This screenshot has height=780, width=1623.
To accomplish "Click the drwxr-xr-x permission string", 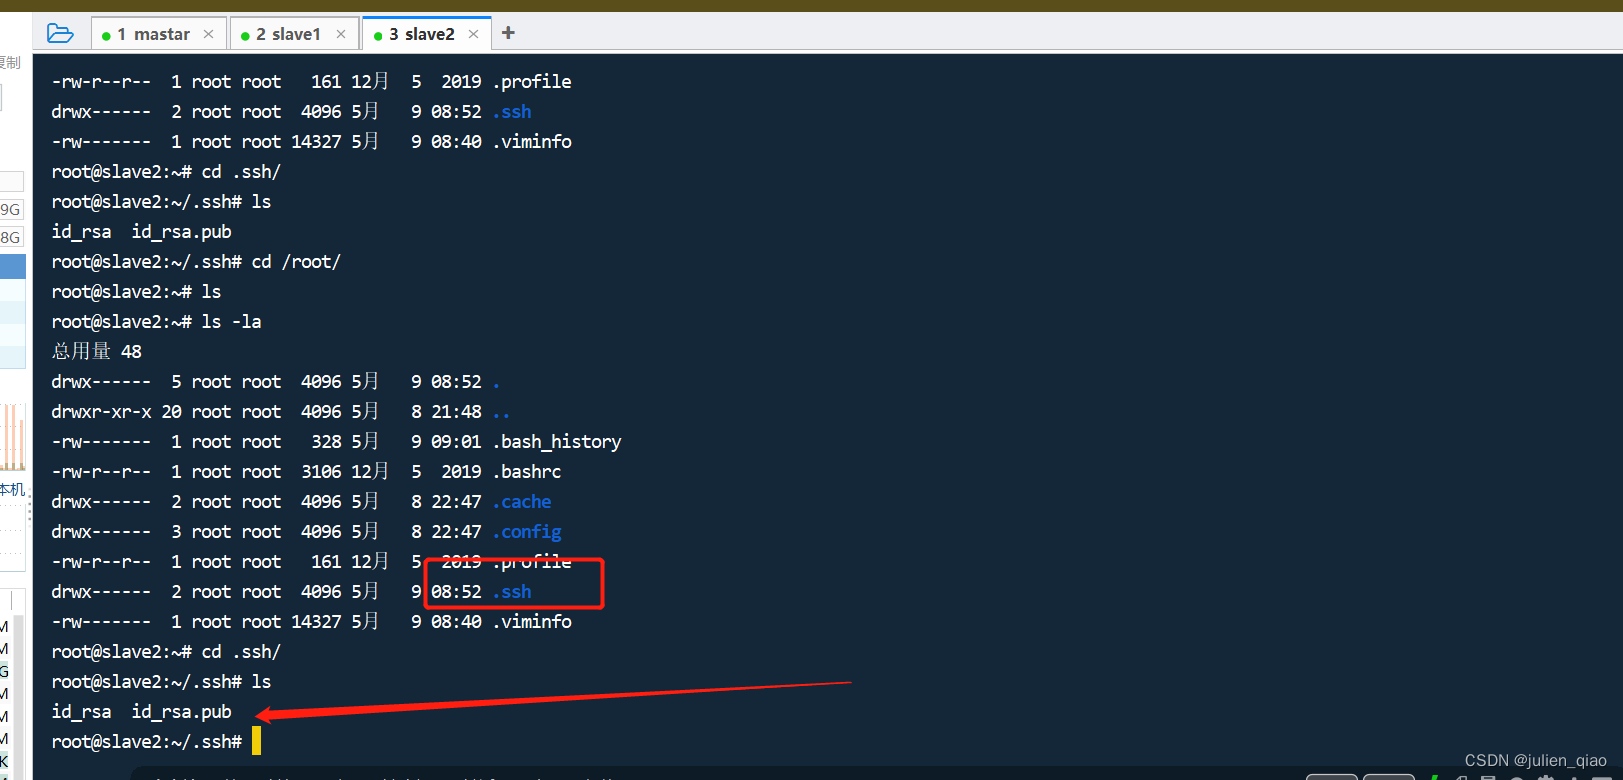I will click(101, 412).
